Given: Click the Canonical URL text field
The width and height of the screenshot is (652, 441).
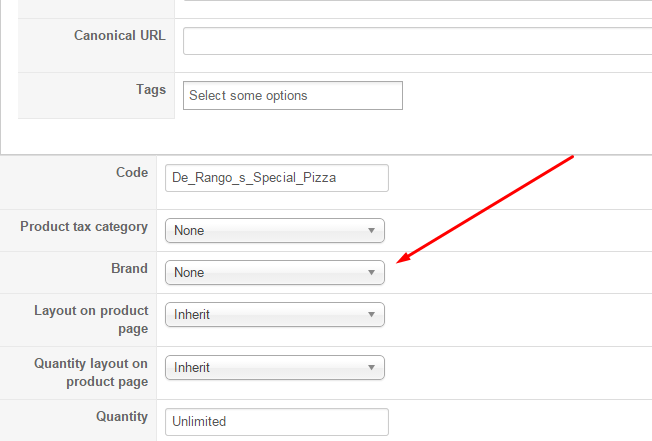Looking at the screenshot, I should point(417,41).
